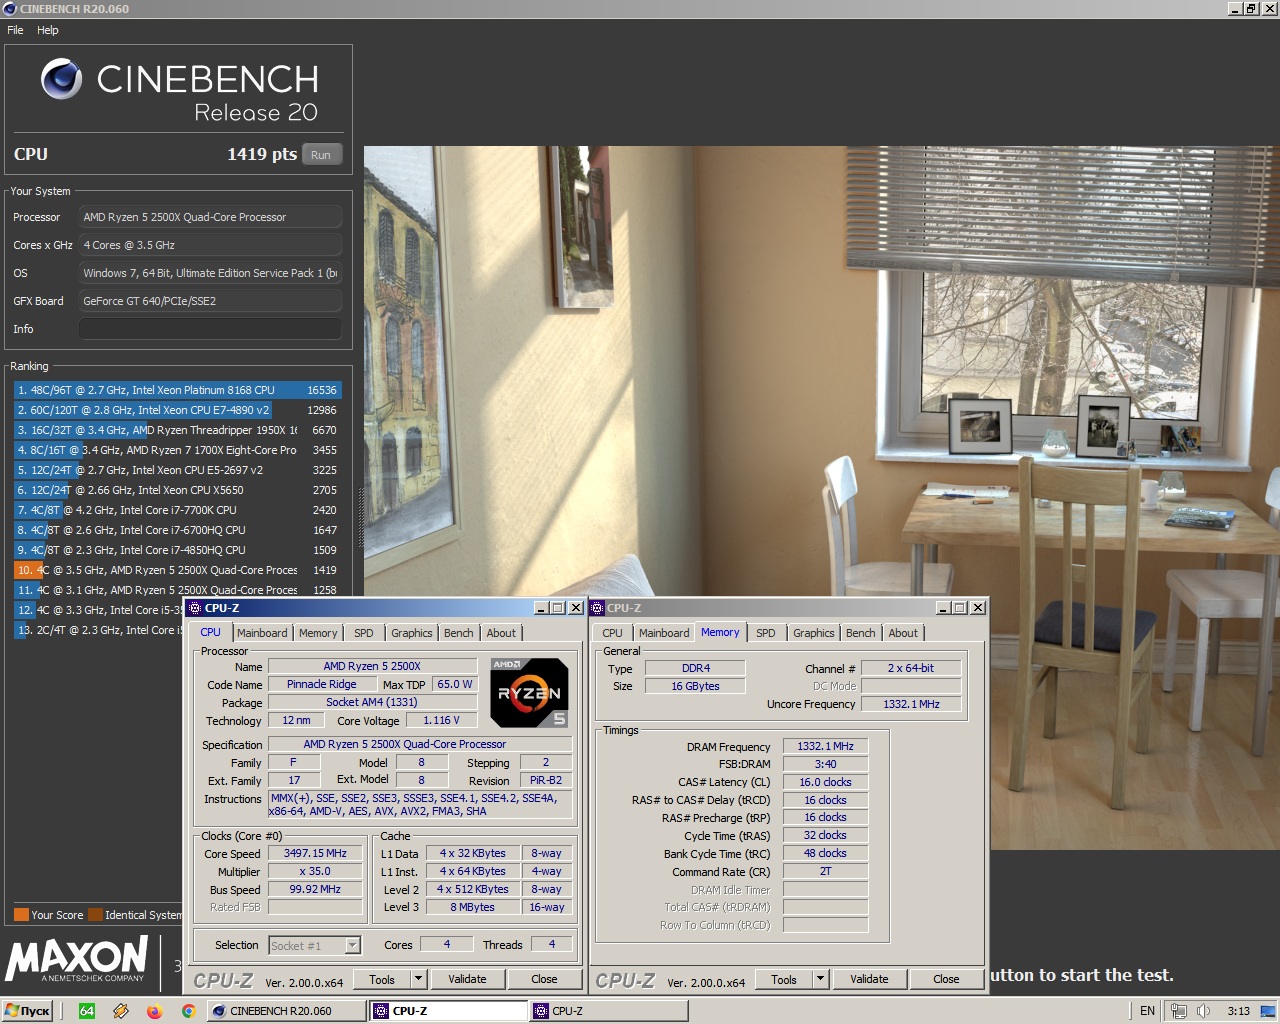Click the orange Your Score legend swatch
1280x1024 pixels.
pos(21,915)
